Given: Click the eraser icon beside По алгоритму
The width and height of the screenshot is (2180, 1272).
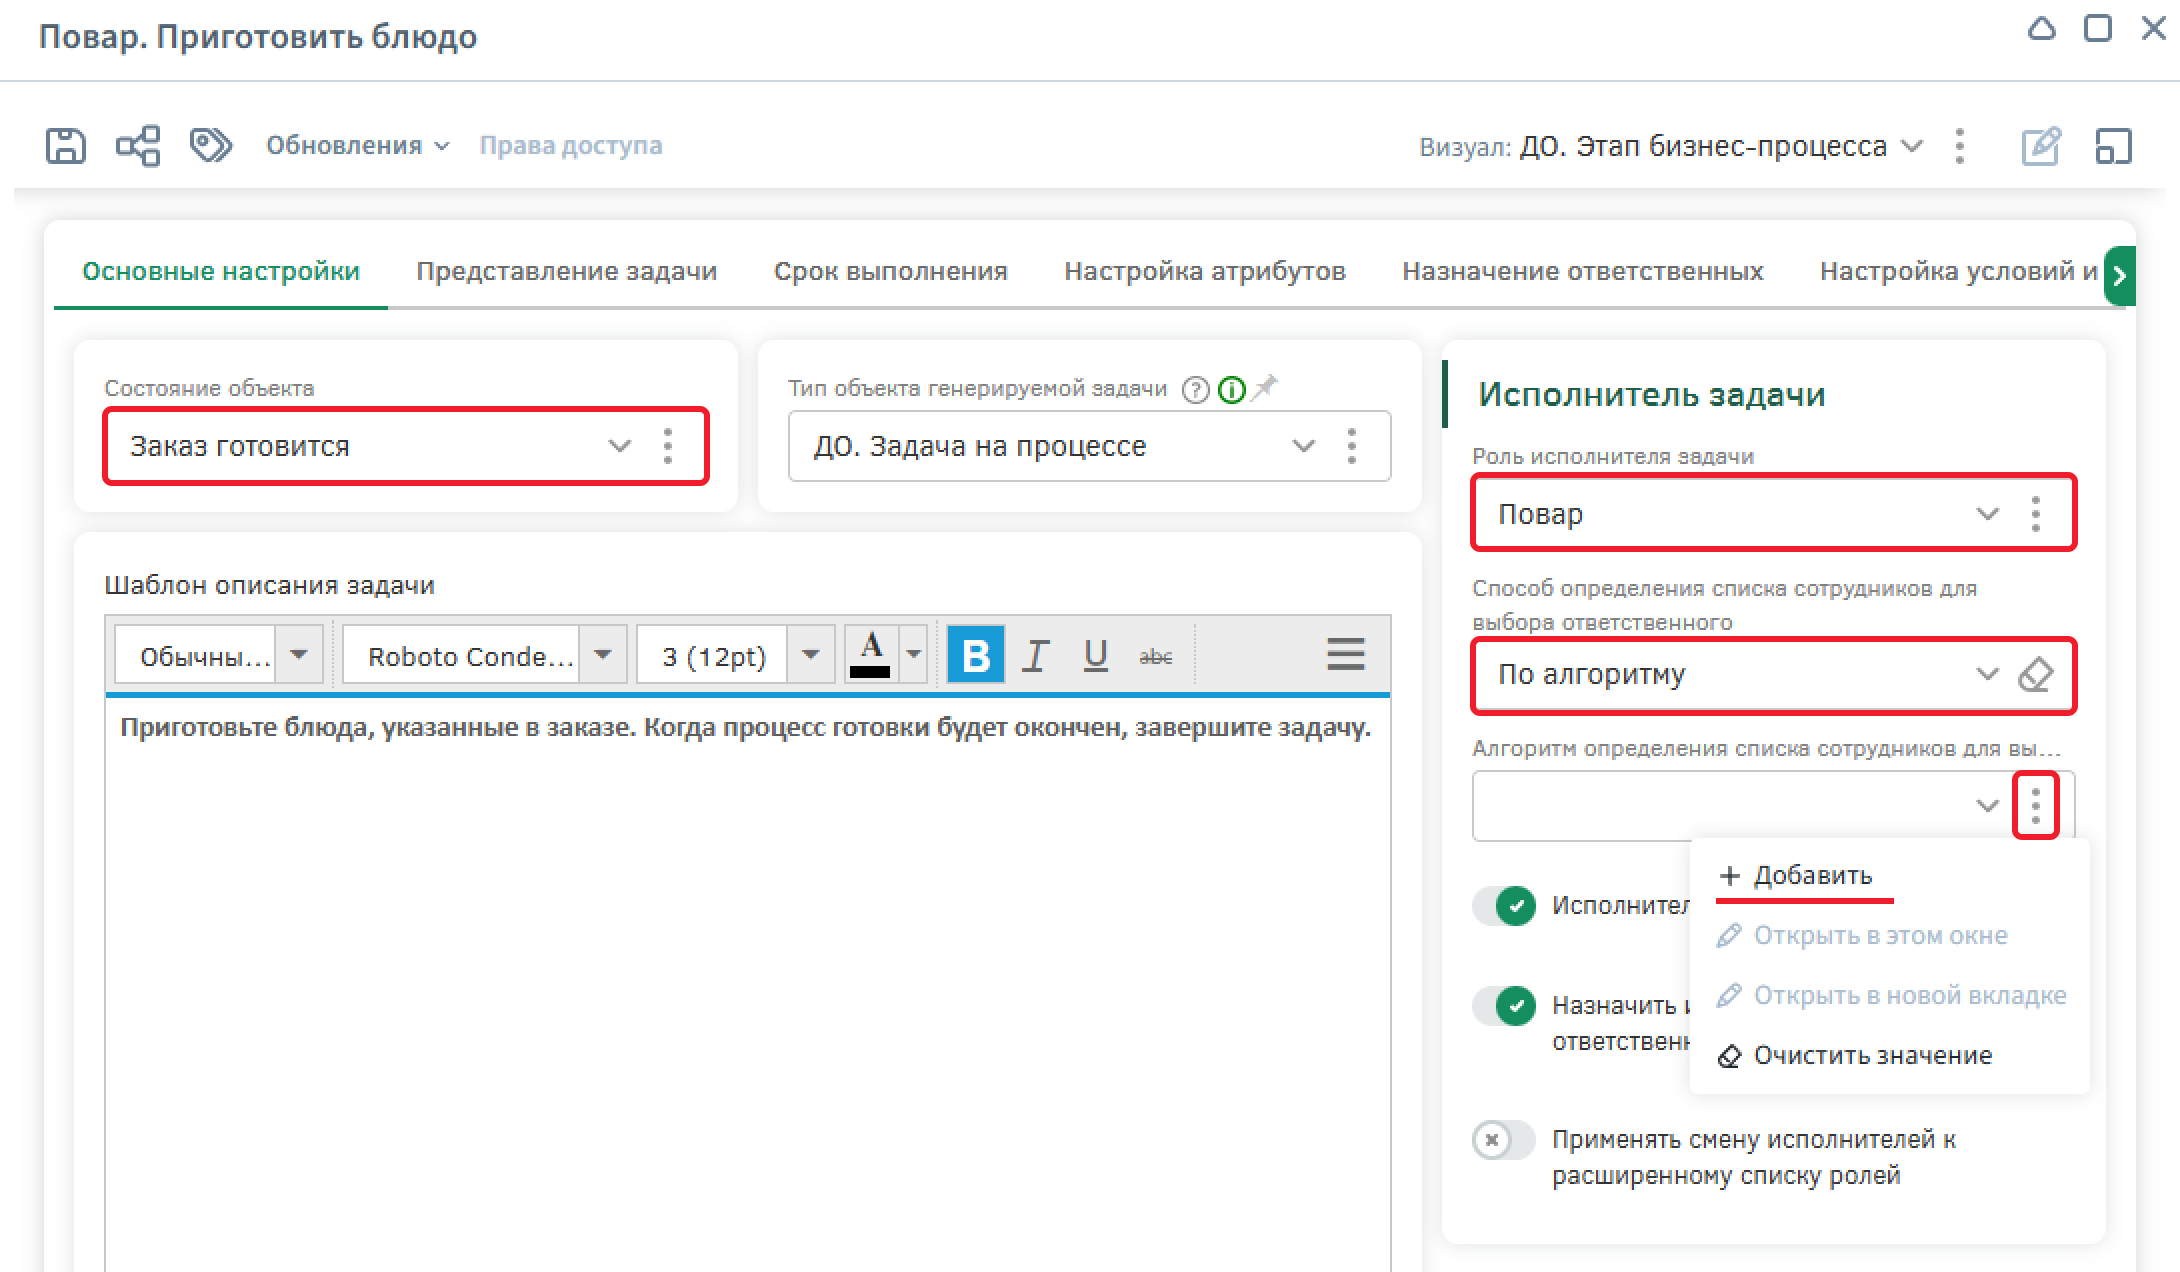Looking at the screenshot, I should coord(2035,675).
